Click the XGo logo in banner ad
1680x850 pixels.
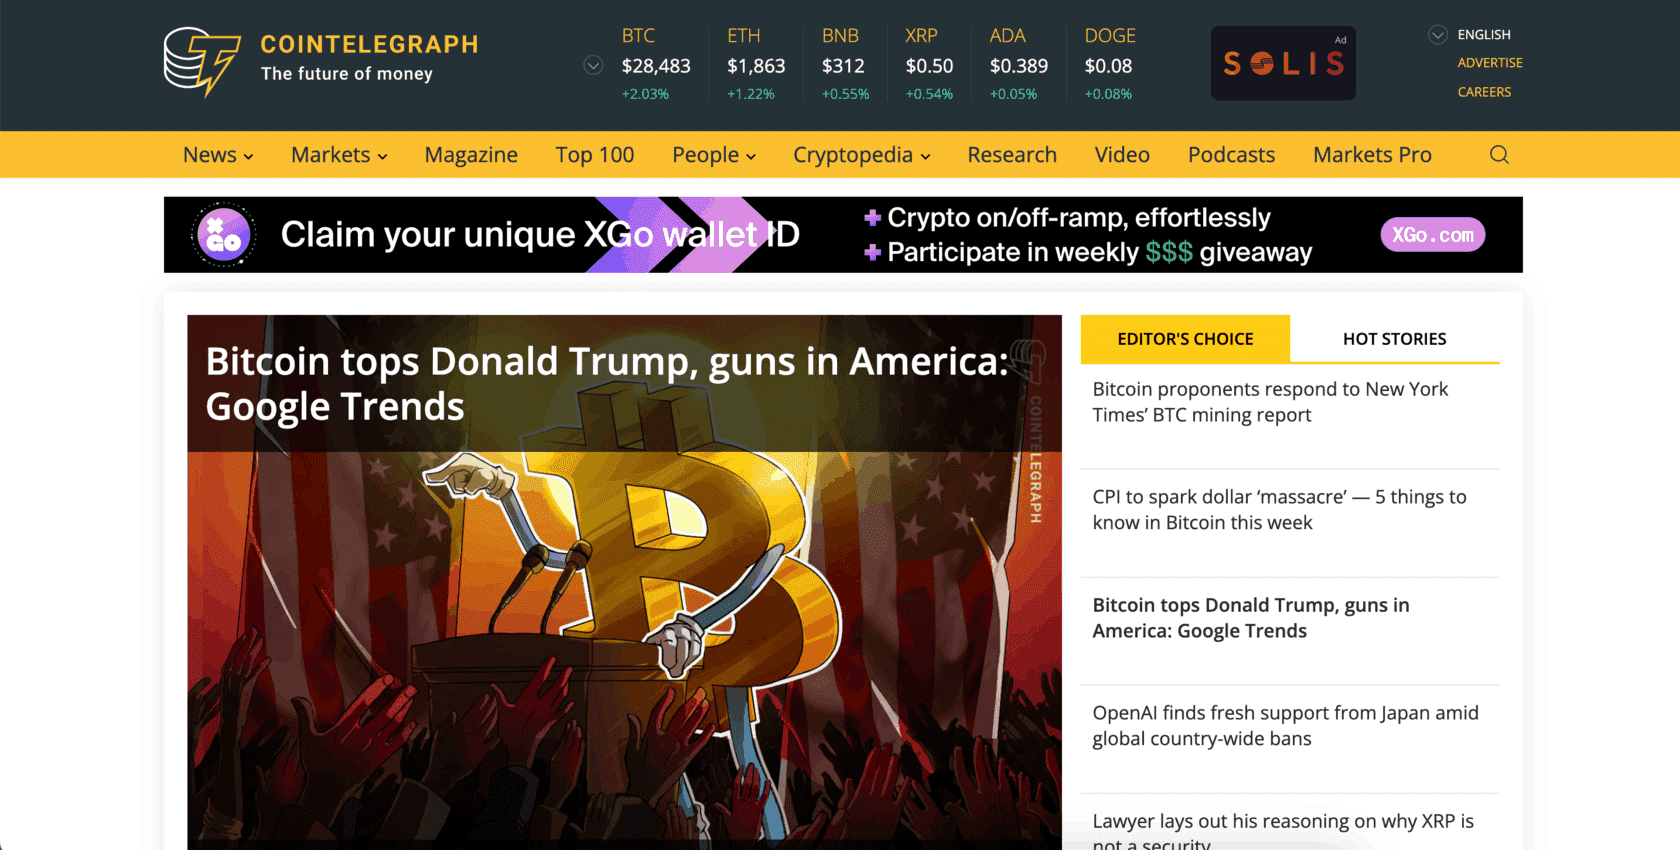(x=224, y=235)
